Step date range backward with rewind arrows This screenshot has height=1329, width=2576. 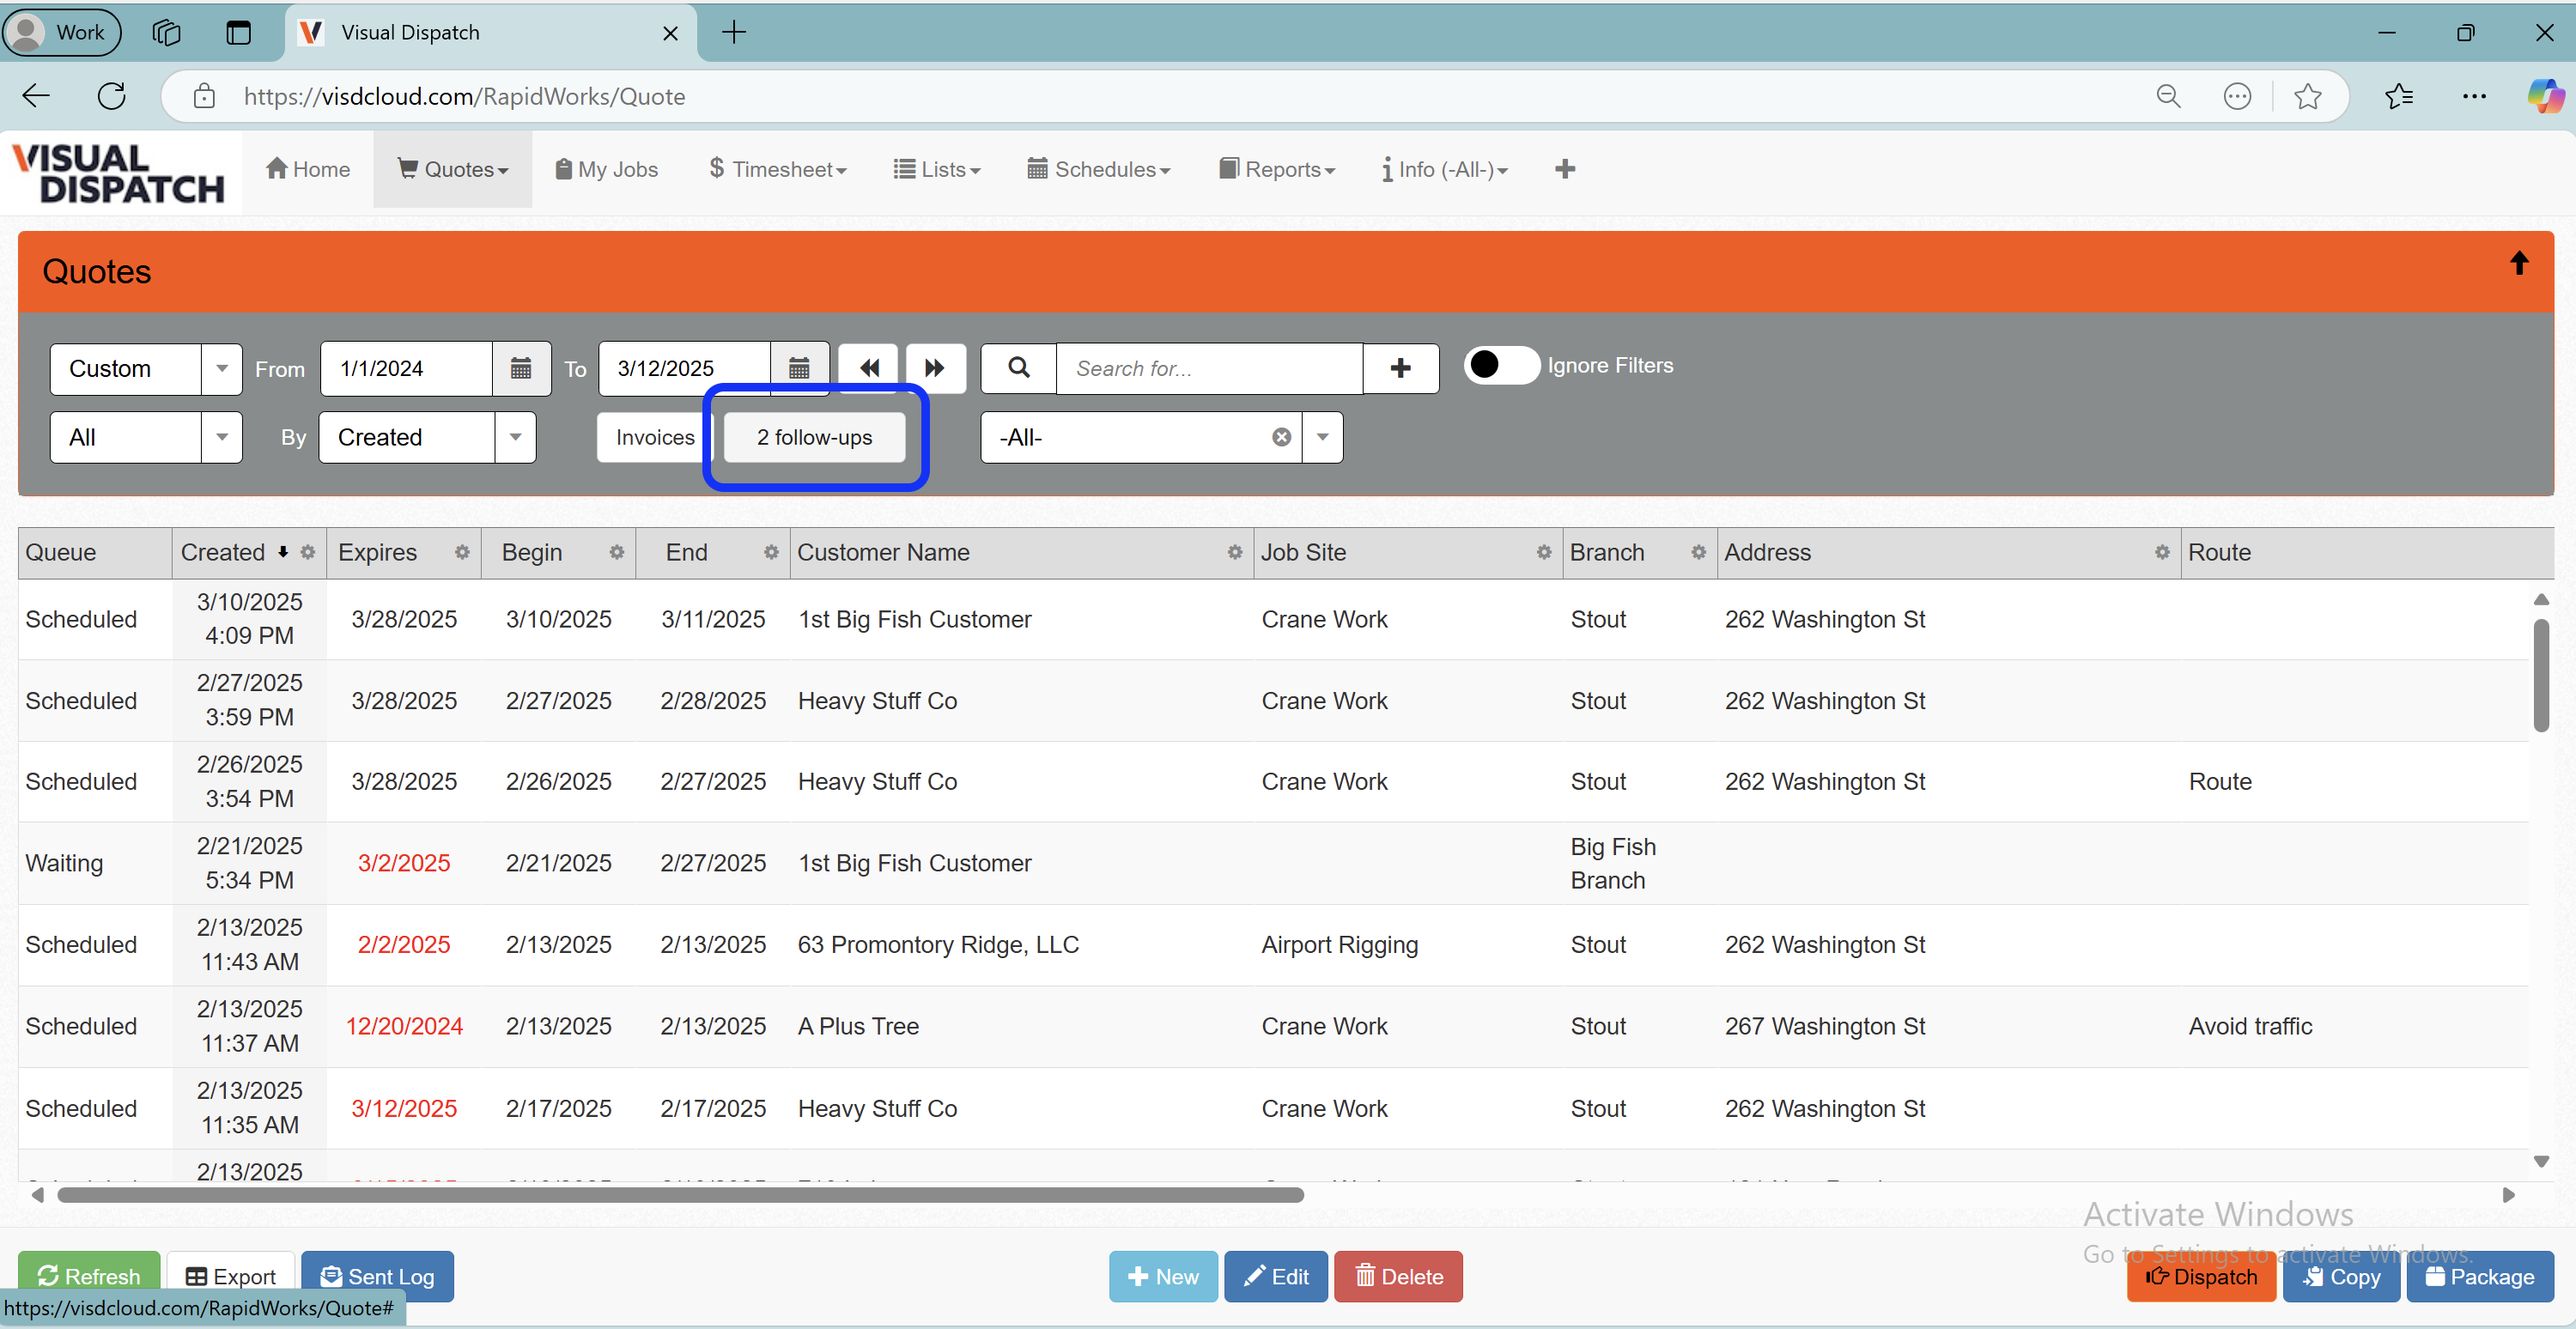[869, 368]
